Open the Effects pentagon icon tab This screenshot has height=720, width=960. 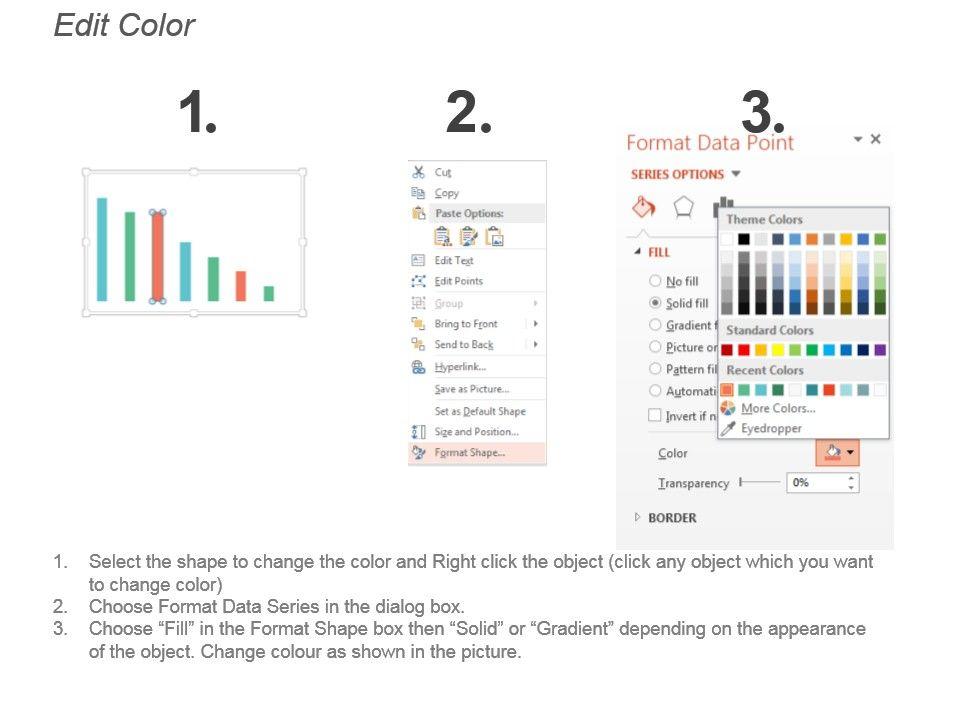[x=683, y=207]
